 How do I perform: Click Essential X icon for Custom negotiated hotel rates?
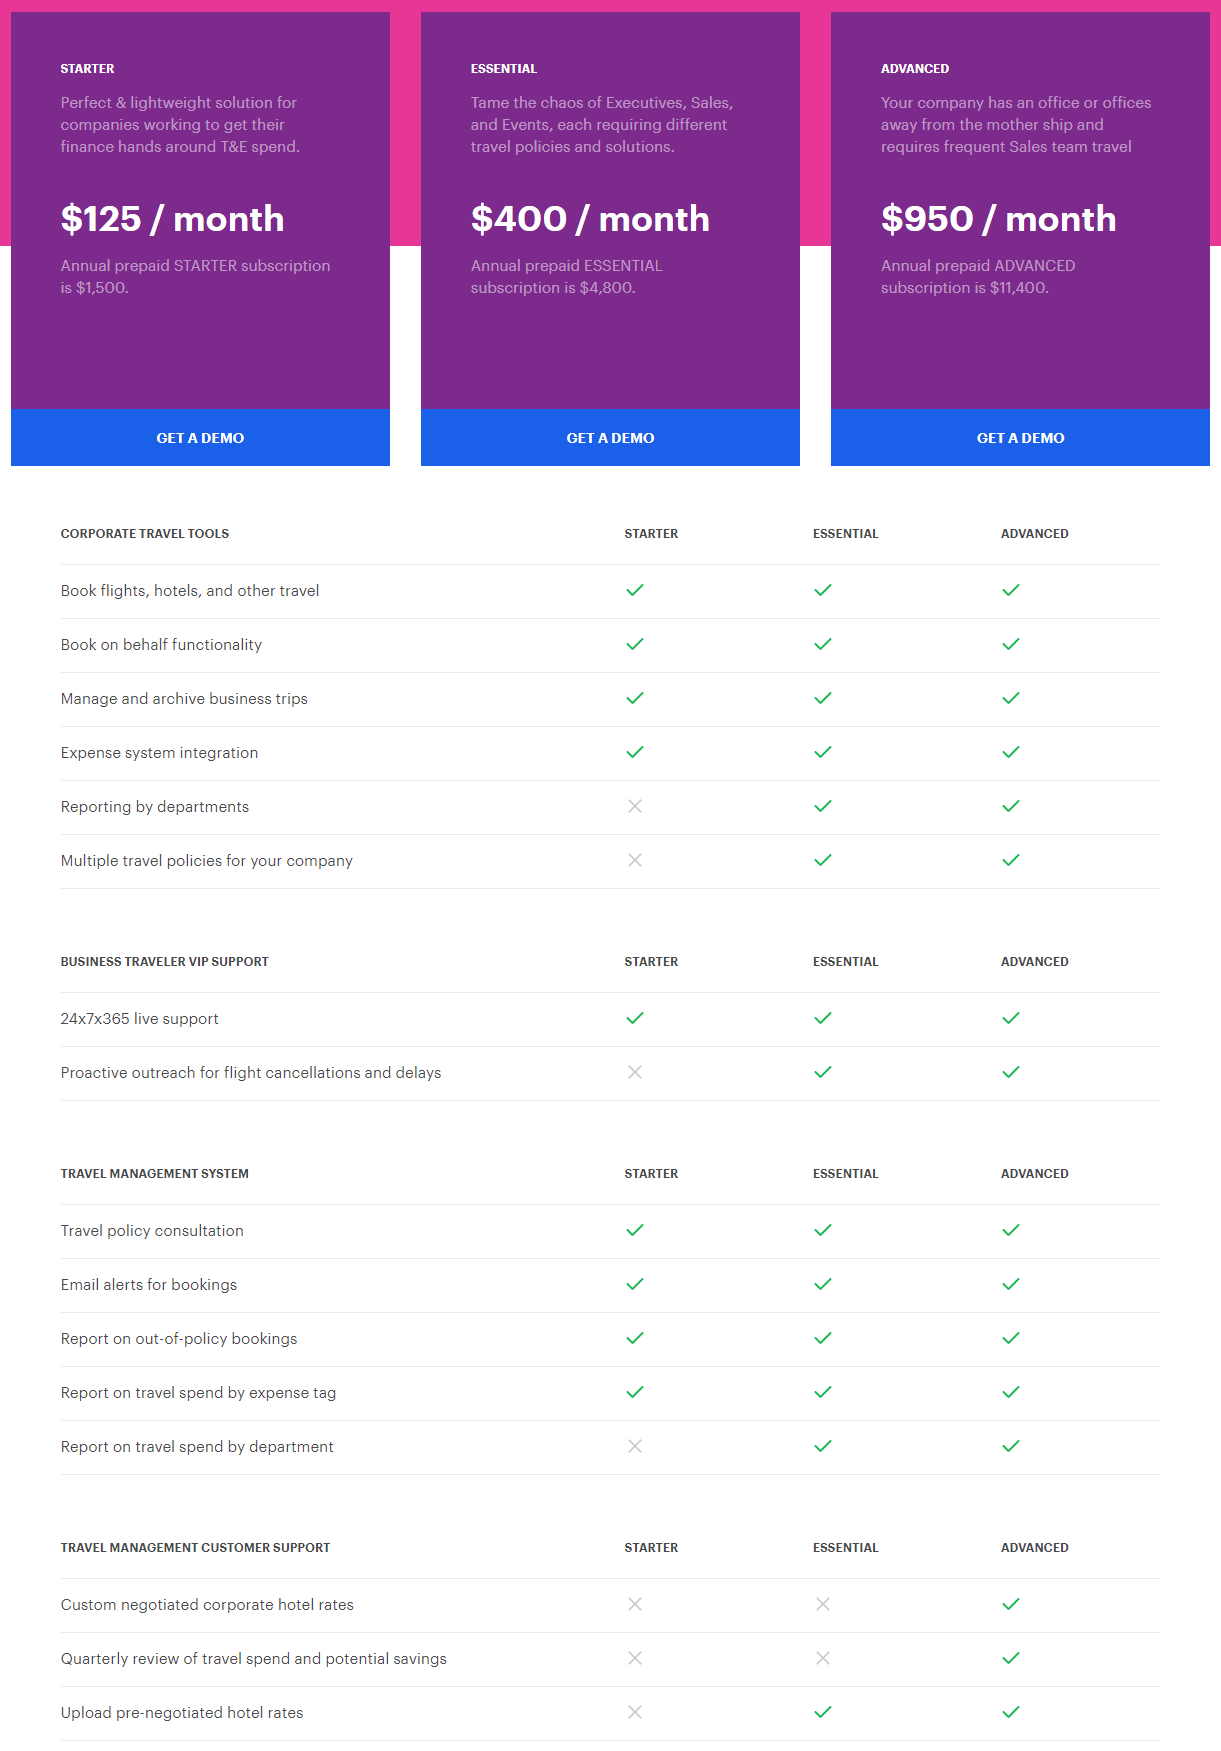pos(823,1604)
